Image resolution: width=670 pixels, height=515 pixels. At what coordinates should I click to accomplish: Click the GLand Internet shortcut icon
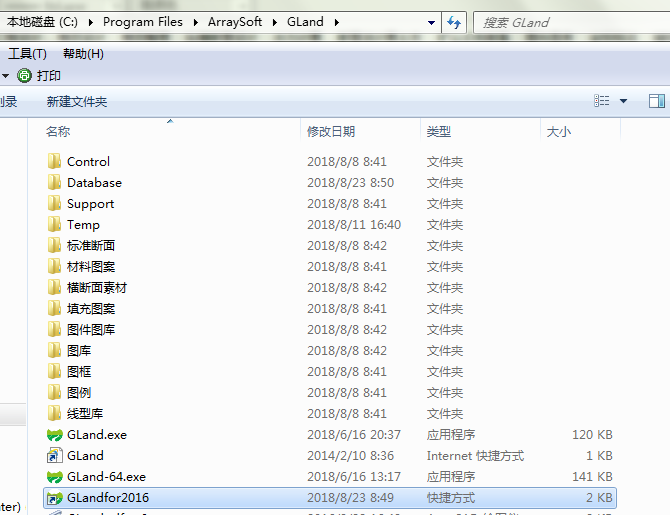coord(54,456)
